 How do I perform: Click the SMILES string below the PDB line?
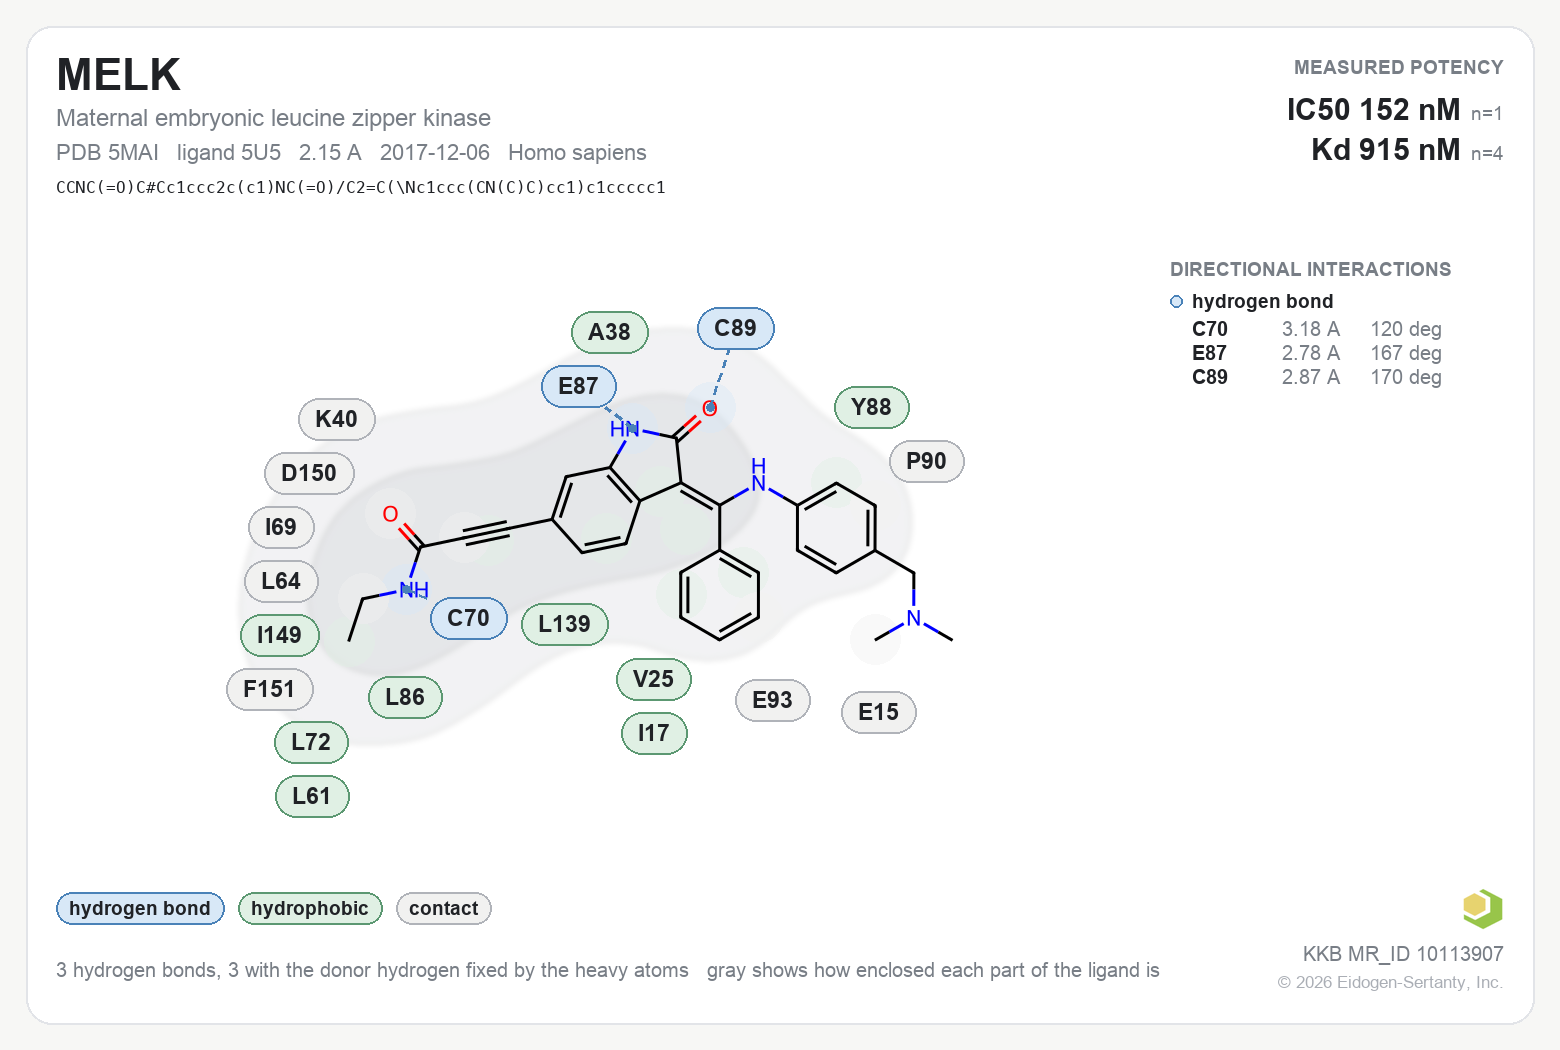(x=361, y=187)
